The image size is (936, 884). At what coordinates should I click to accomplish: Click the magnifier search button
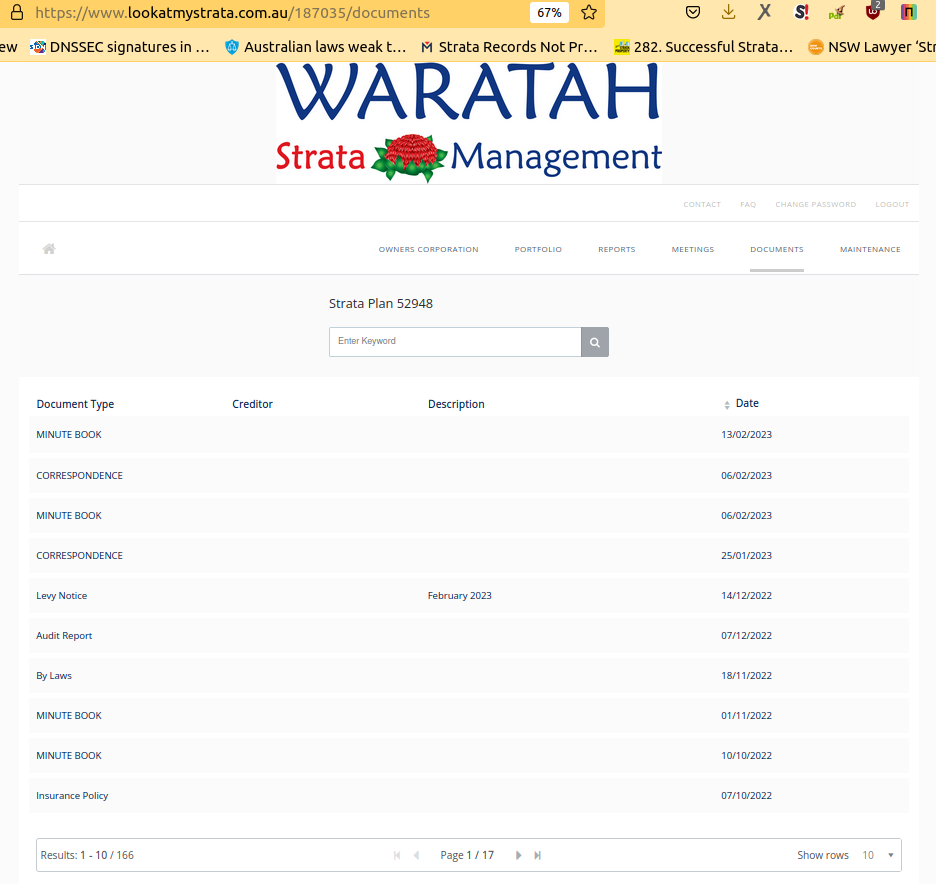point(594,342)
